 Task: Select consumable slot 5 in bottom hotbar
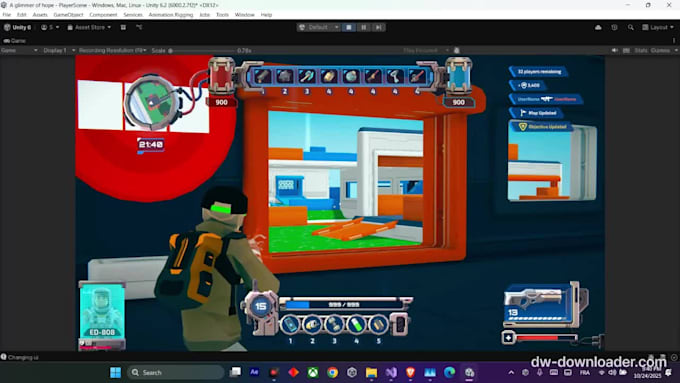coord(379,324)
